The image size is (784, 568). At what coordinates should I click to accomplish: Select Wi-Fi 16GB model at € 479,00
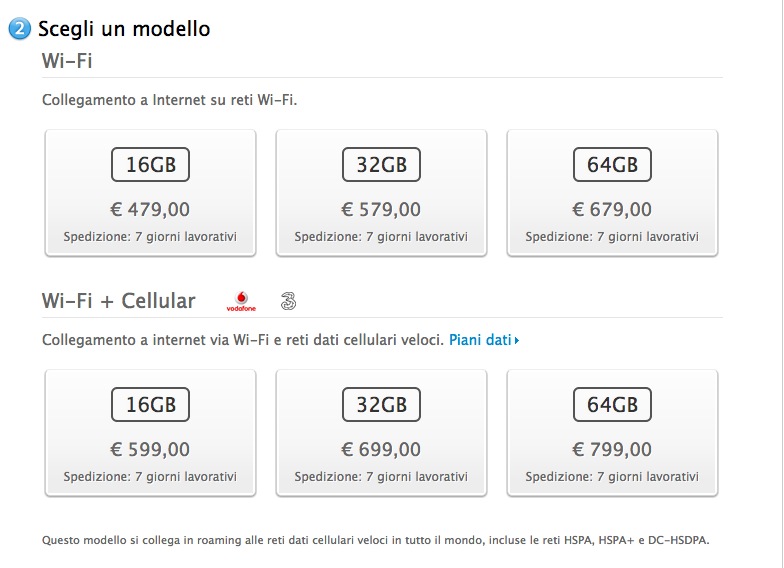[150, 193]
